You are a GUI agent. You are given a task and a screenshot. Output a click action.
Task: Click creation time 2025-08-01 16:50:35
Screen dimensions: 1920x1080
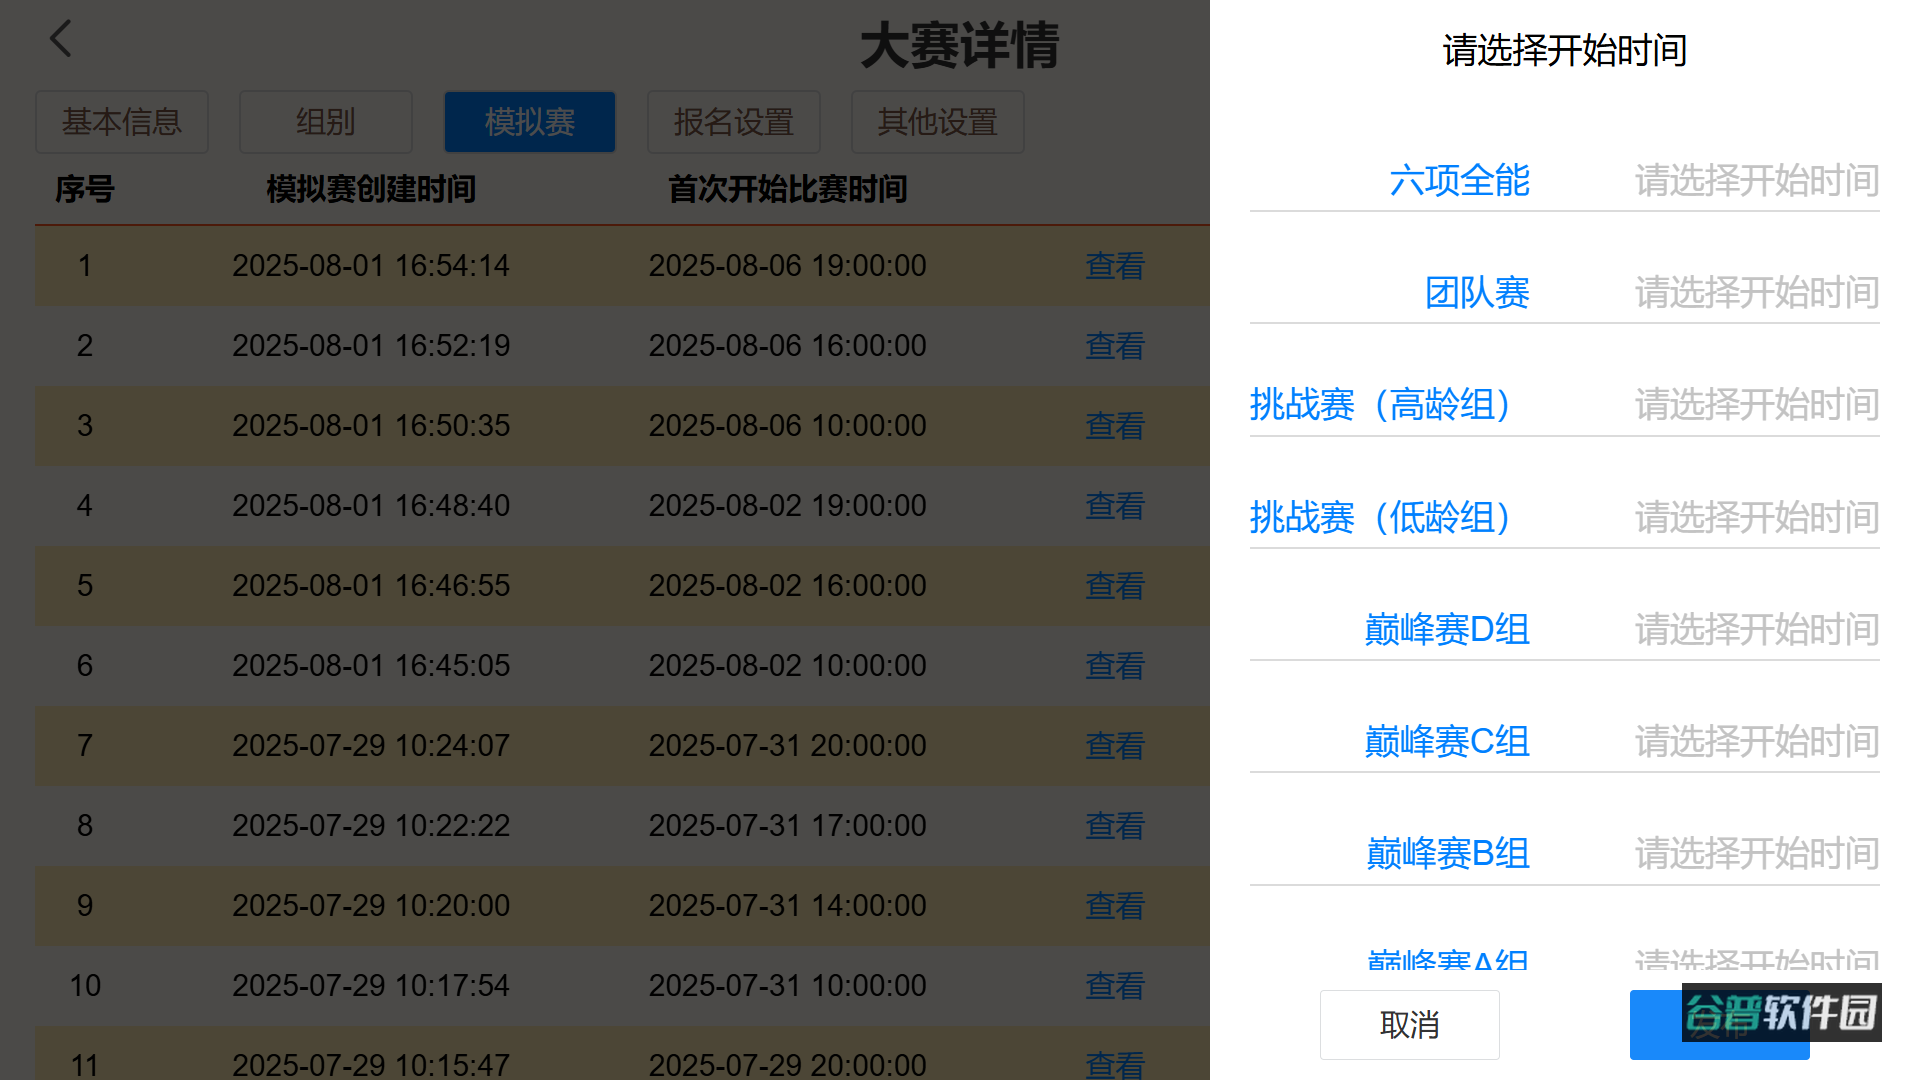click(x=371, y=426)
